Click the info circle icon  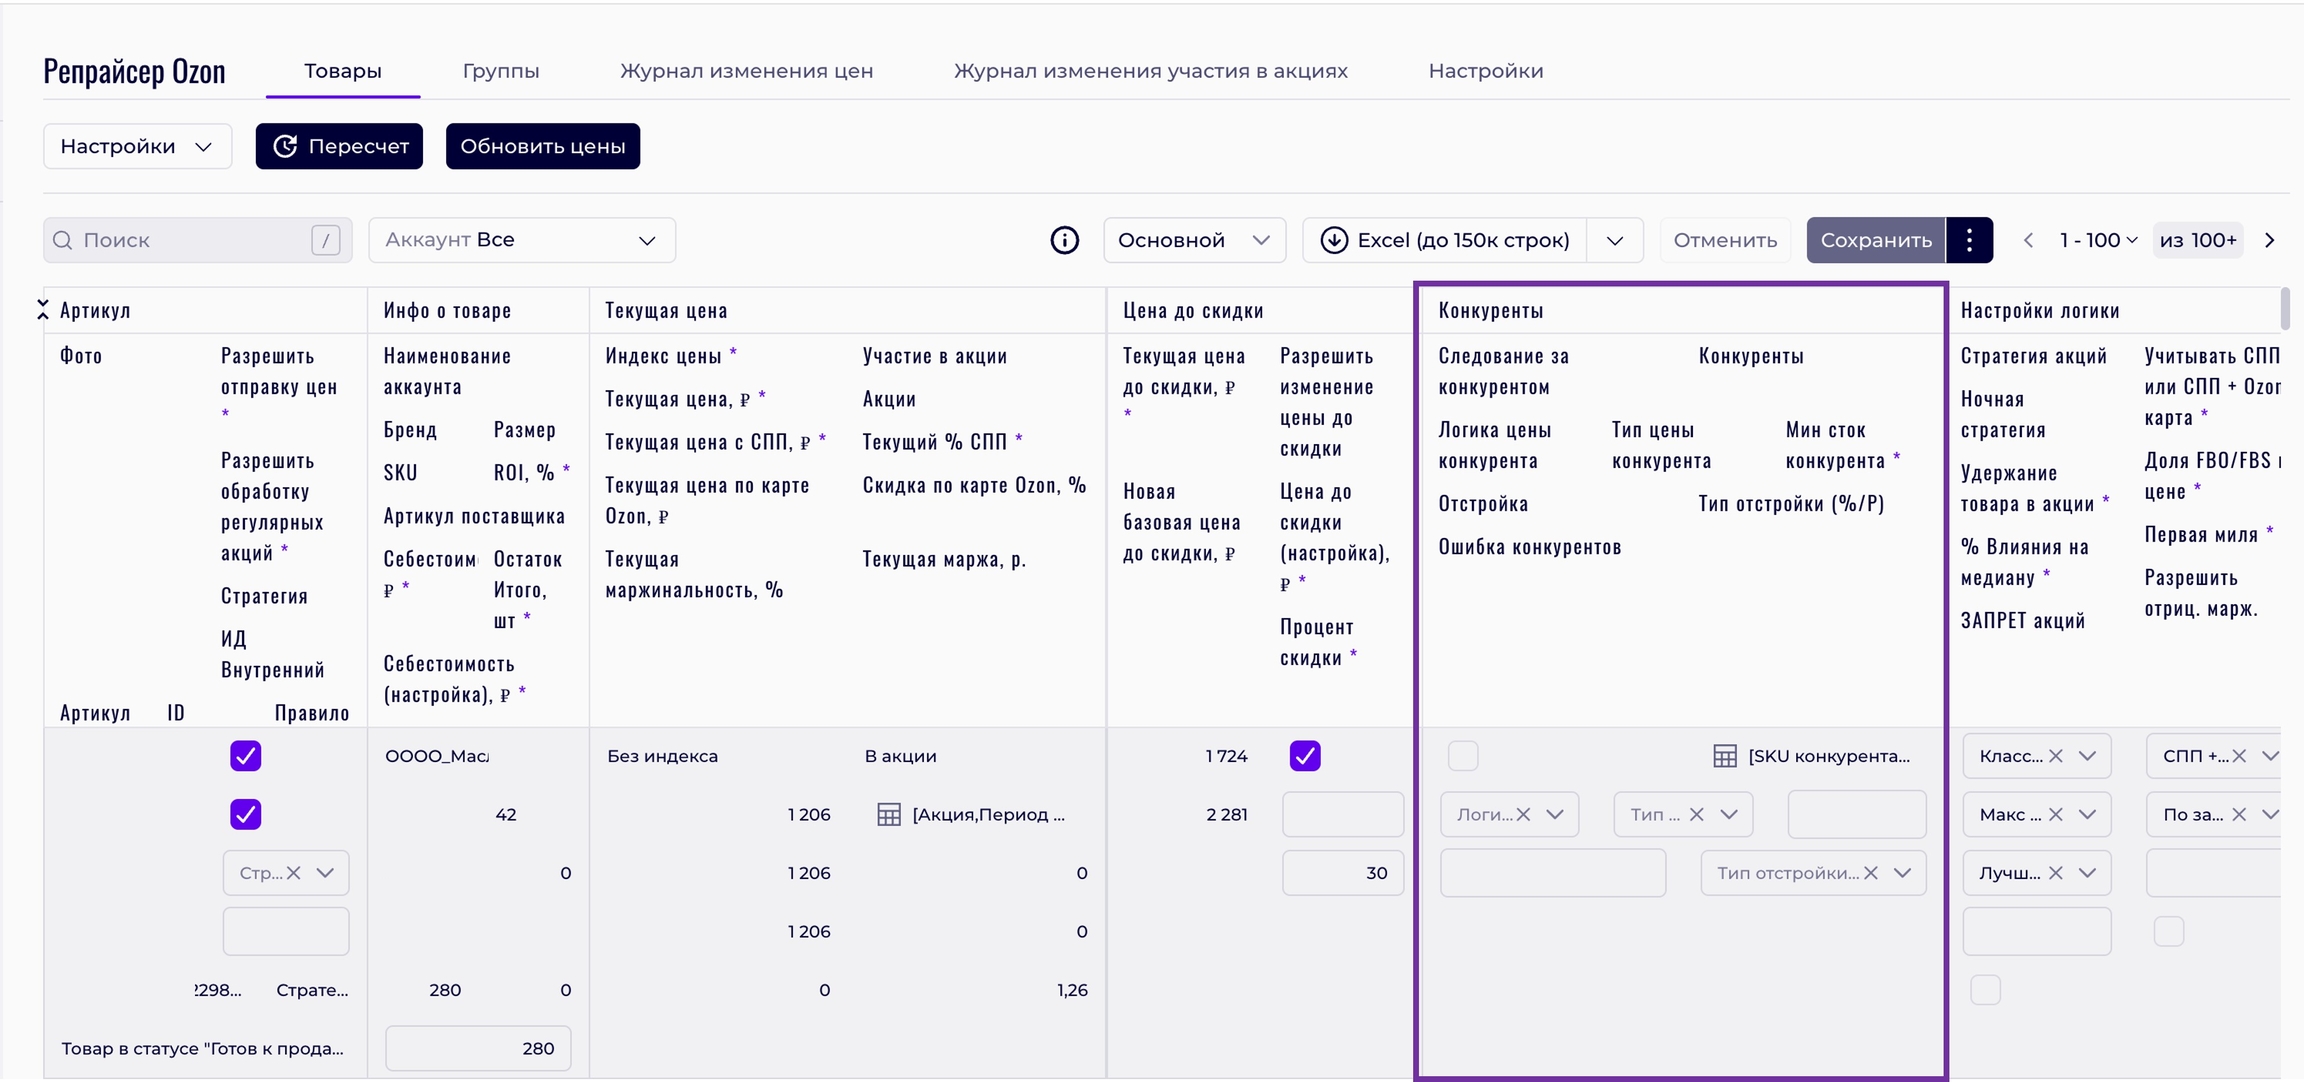pos(1064,240)
